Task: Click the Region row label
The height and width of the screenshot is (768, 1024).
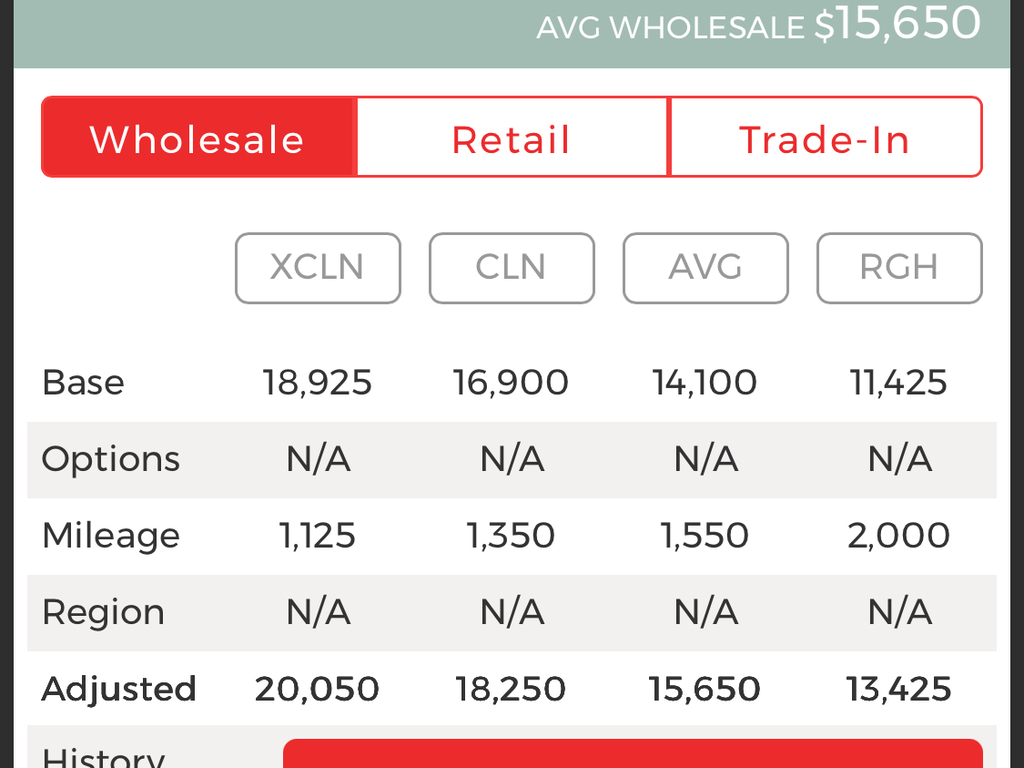Action: pos(103,613)
